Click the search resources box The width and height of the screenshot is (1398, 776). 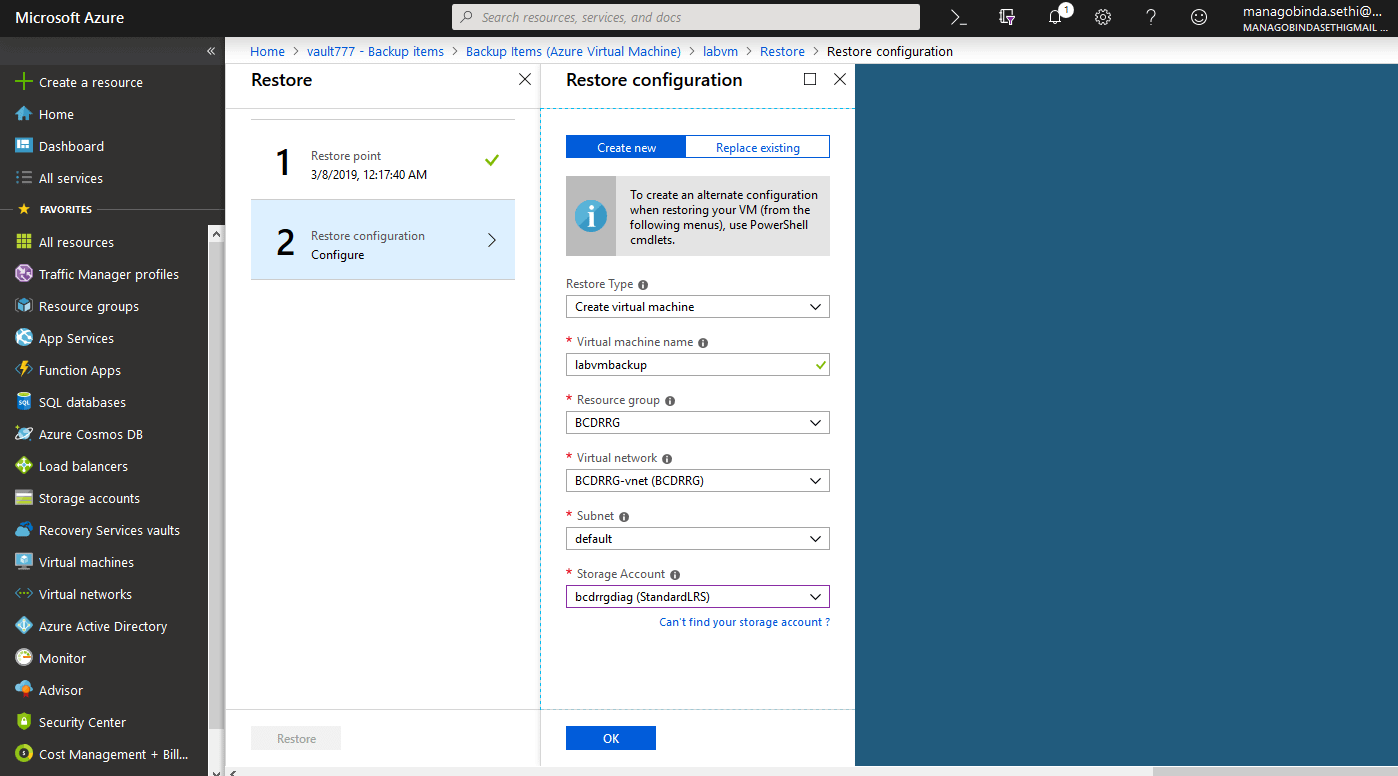coord(686,17)
